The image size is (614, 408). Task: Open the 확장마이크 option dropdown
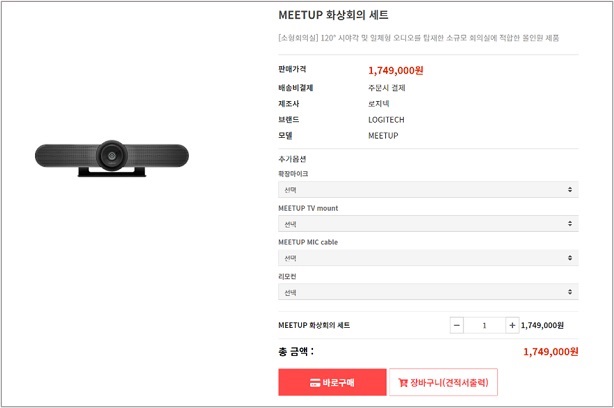point(427,189)
